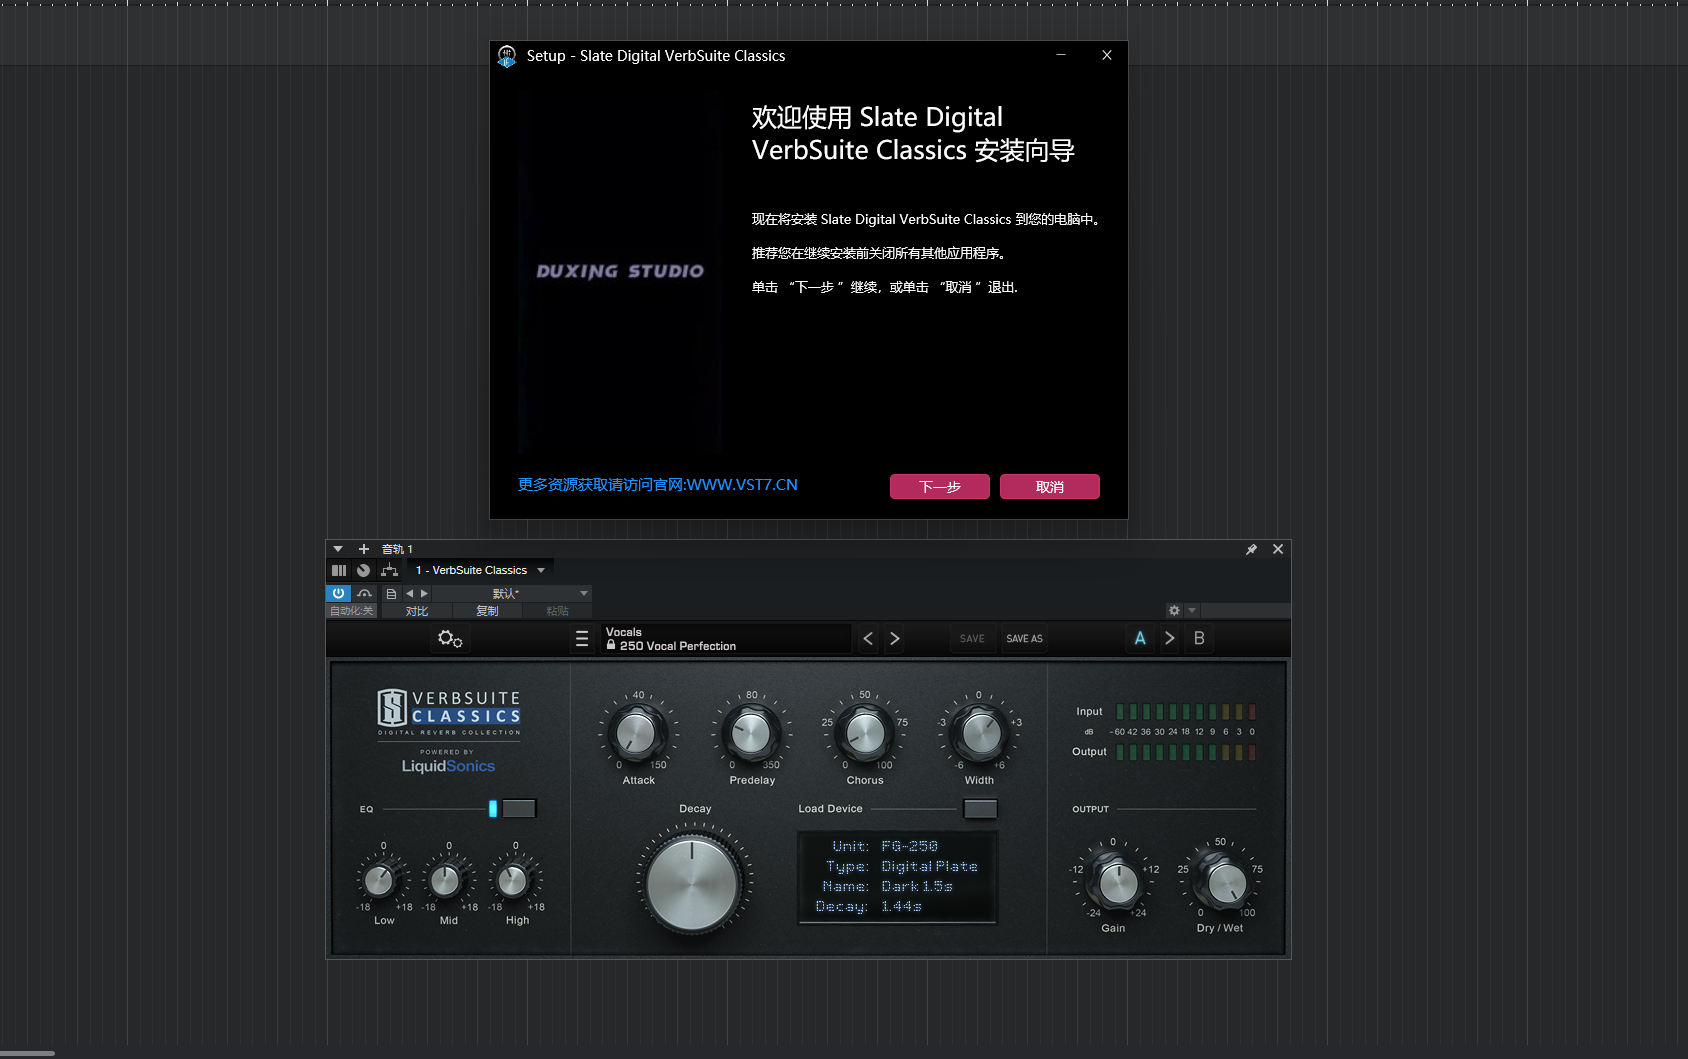Click the preset file icon near 对比
Image resolution: width=1688 pixels, height=1059 pixels.
coord(391,593)
